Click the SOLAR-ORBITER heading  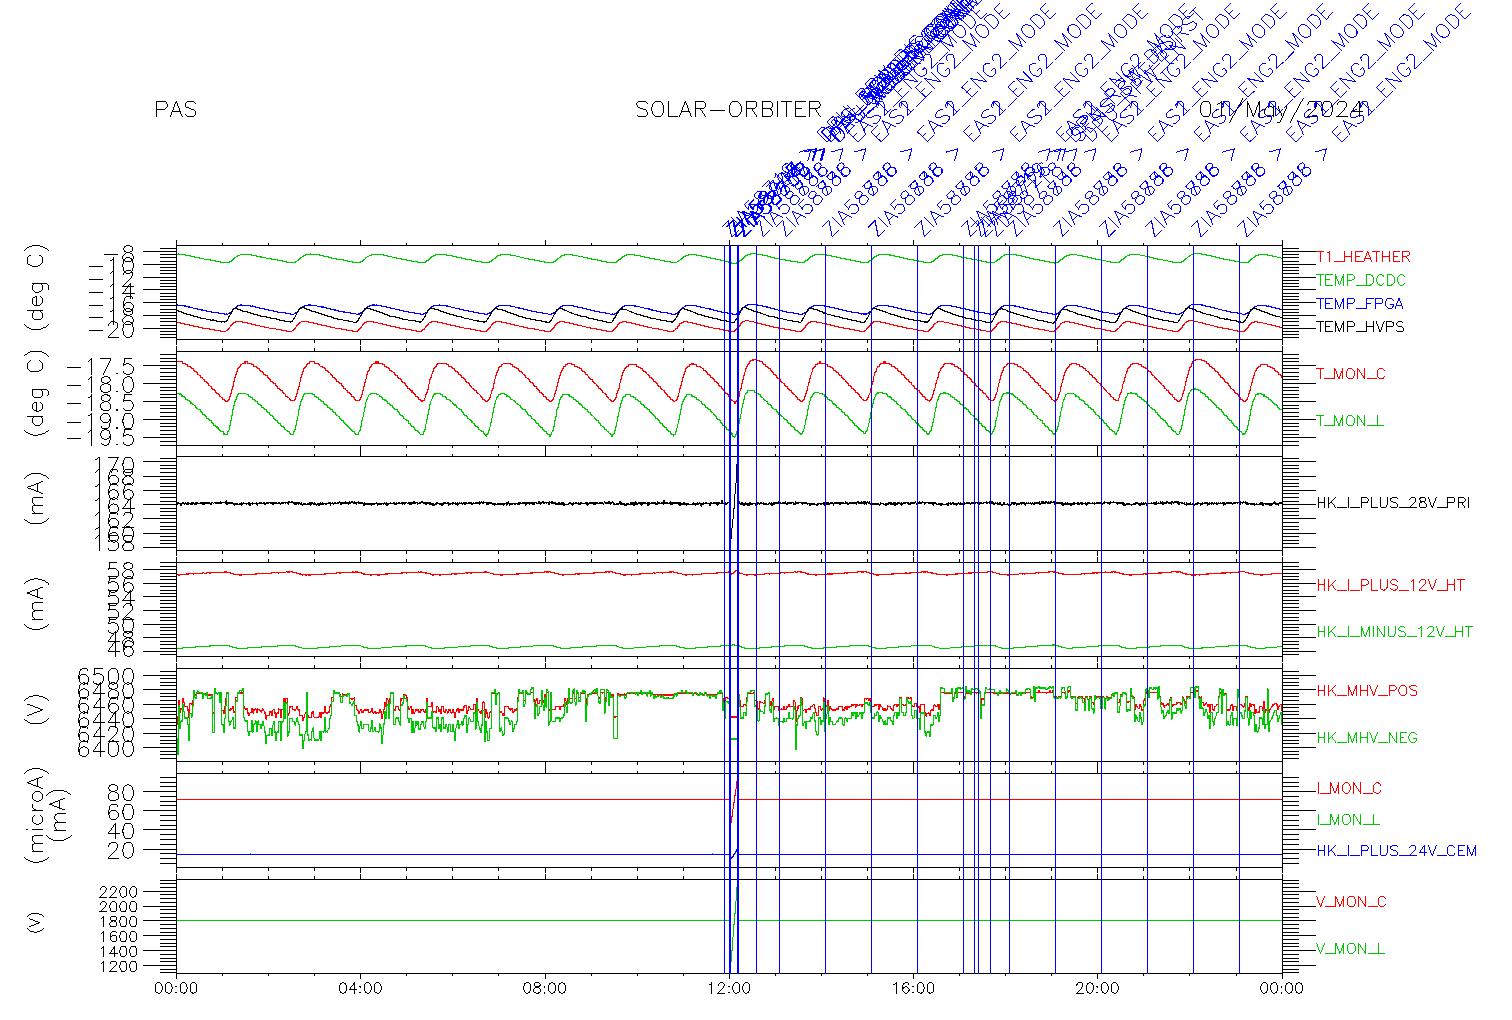point(728,109)
